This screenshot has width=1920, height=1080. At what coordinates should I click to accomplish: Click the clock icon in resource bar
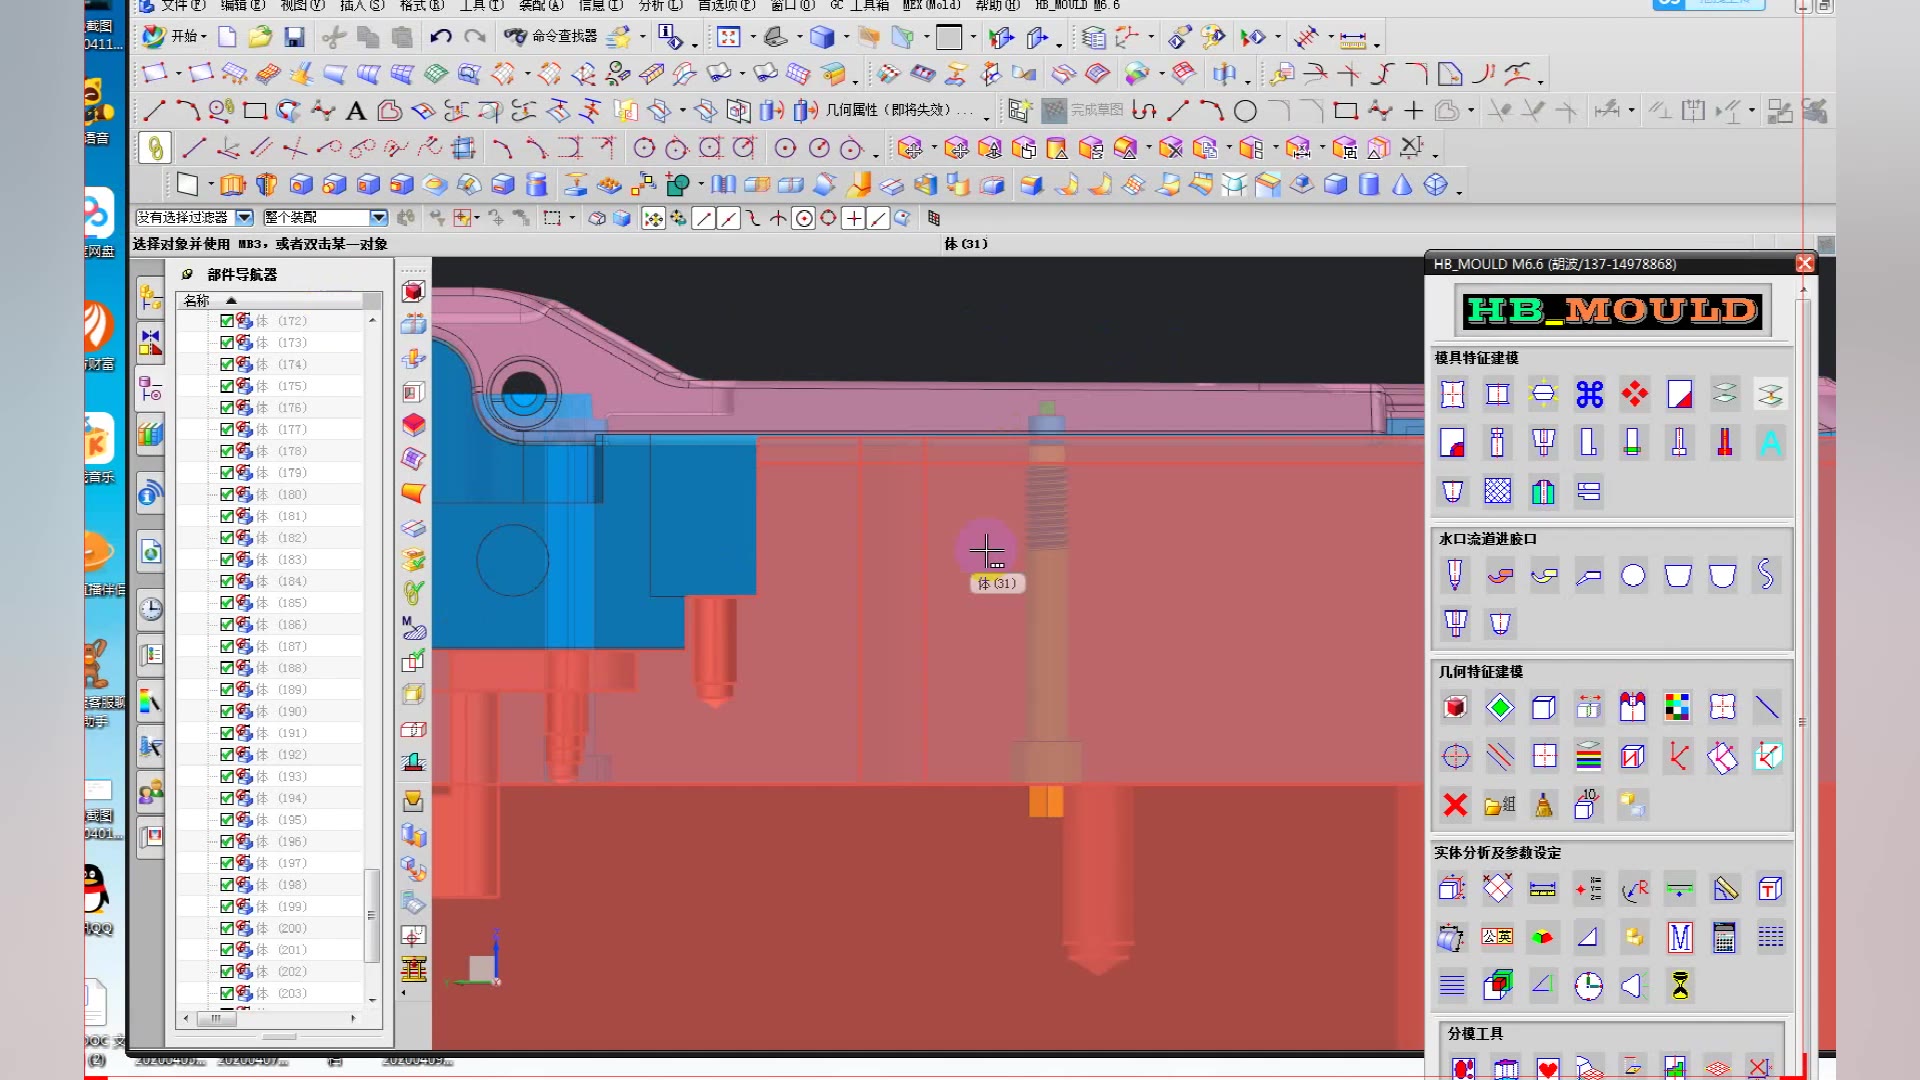(151, 609)
